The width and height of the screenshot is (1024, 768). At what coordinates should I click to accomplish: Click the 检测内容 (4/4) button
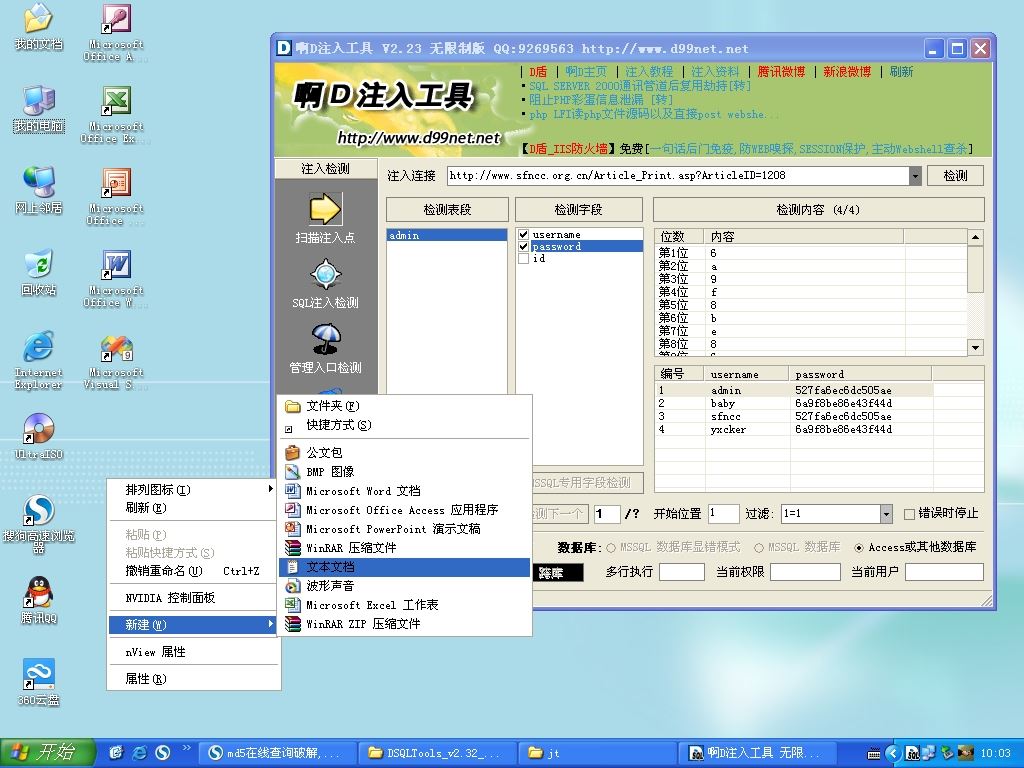[818, 210]
